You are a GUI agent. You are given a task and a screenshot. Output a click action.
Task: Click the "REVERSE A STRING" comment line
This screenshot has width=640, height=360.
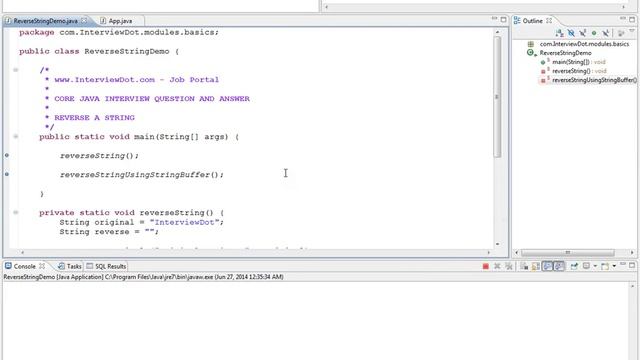click(94, 118)
